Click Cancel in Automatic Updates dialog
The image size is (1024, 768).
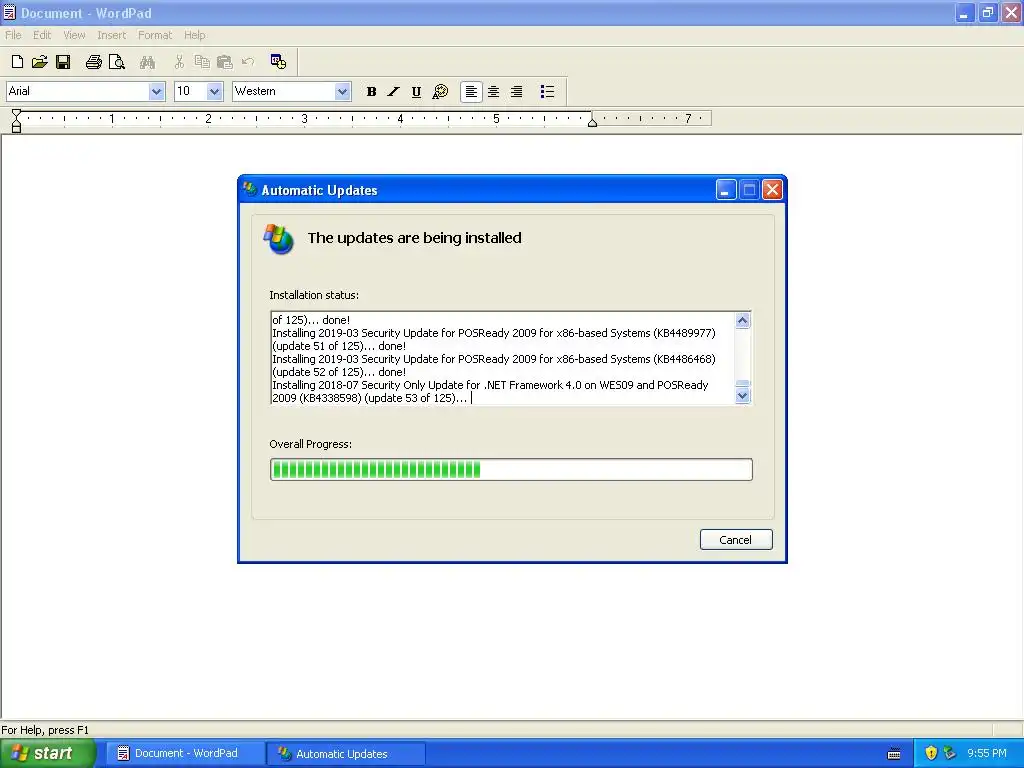(x=736, y=539)
